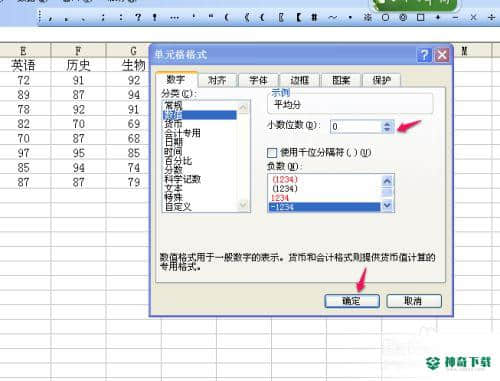Insert the division ÷ symbol from toolbar
This screenshot has width=500, height=381.
491,17
